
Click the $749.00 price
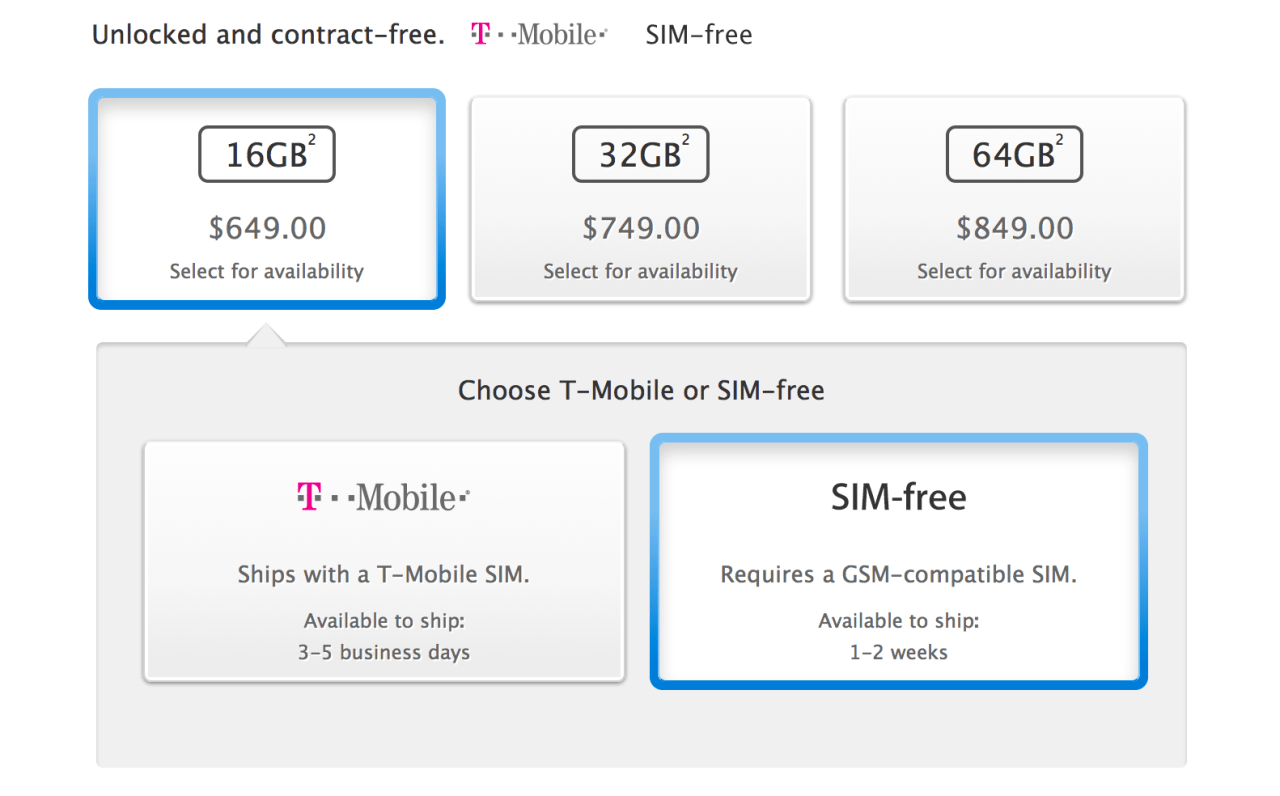(641, 228)
